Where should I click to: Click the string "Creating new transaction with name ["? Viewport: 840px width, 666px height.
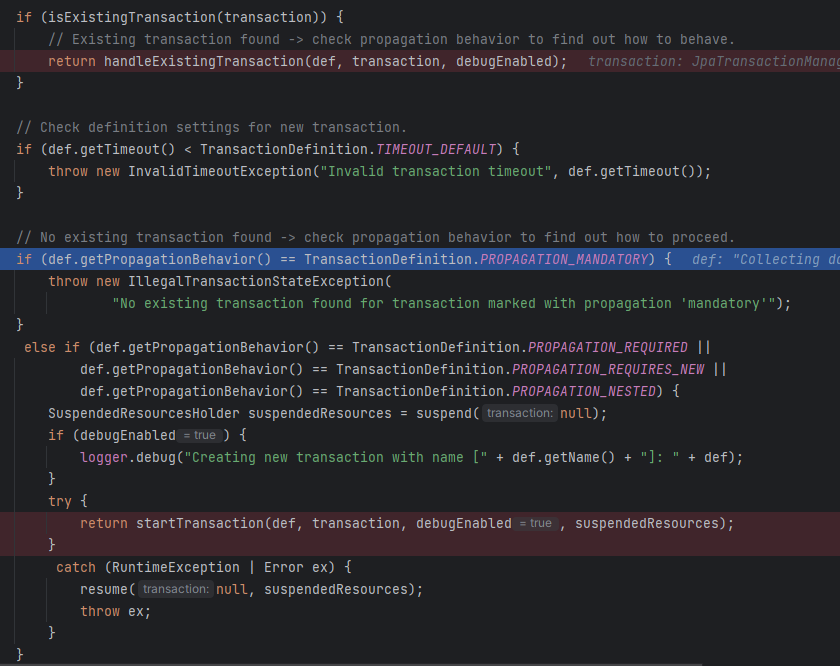(336, 457)
